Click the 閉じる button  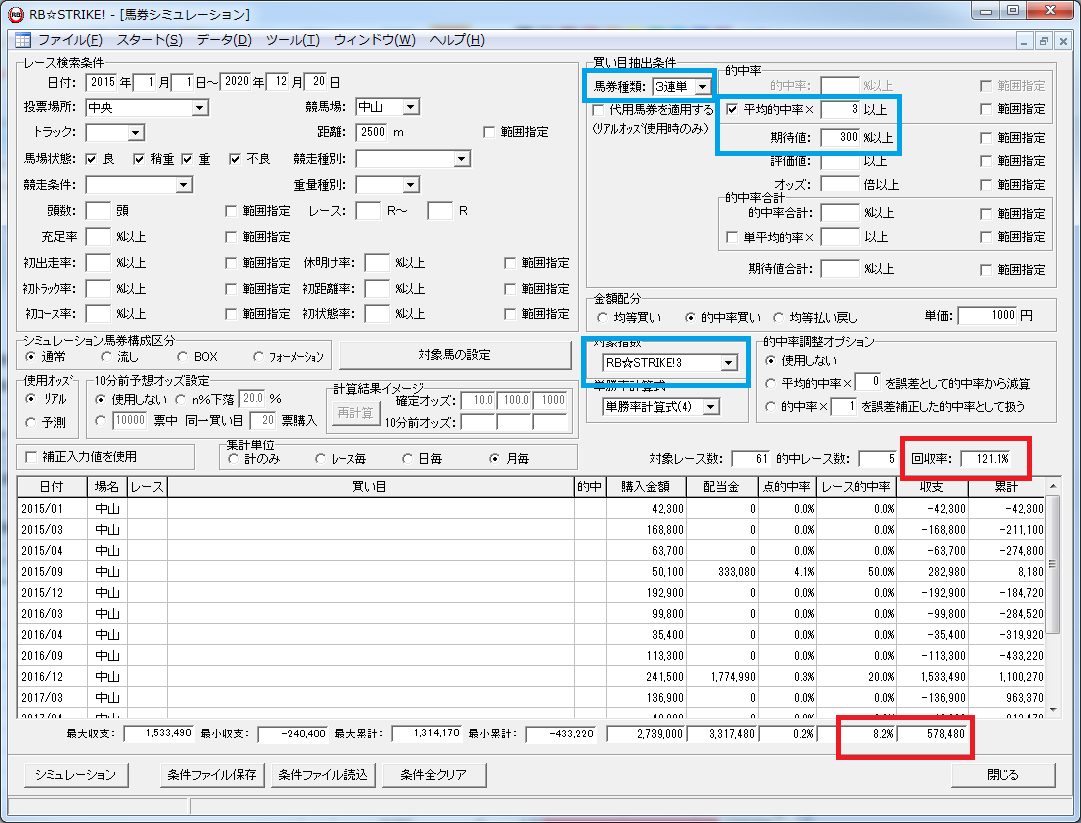(1002, 775)
